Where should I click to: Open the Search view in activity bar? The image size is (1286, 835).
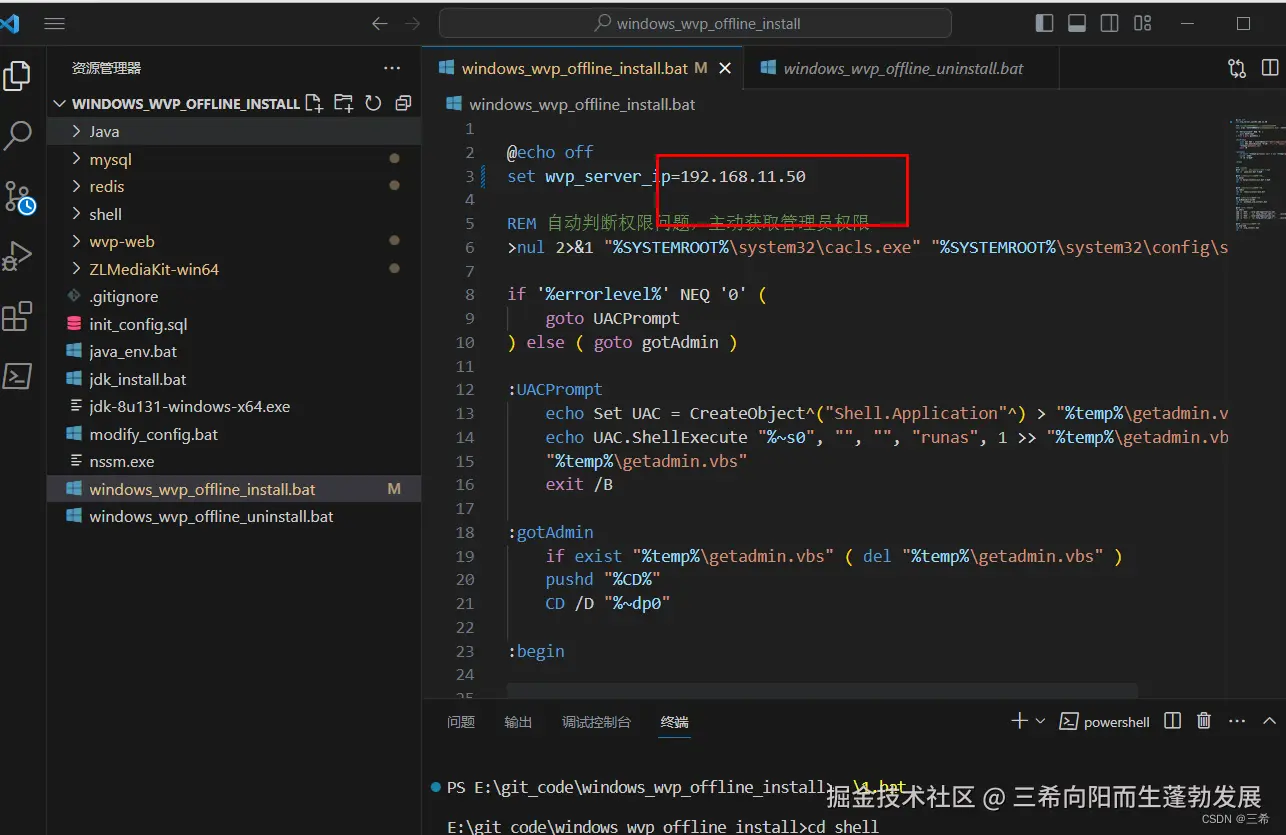click(x=17, y=136)
